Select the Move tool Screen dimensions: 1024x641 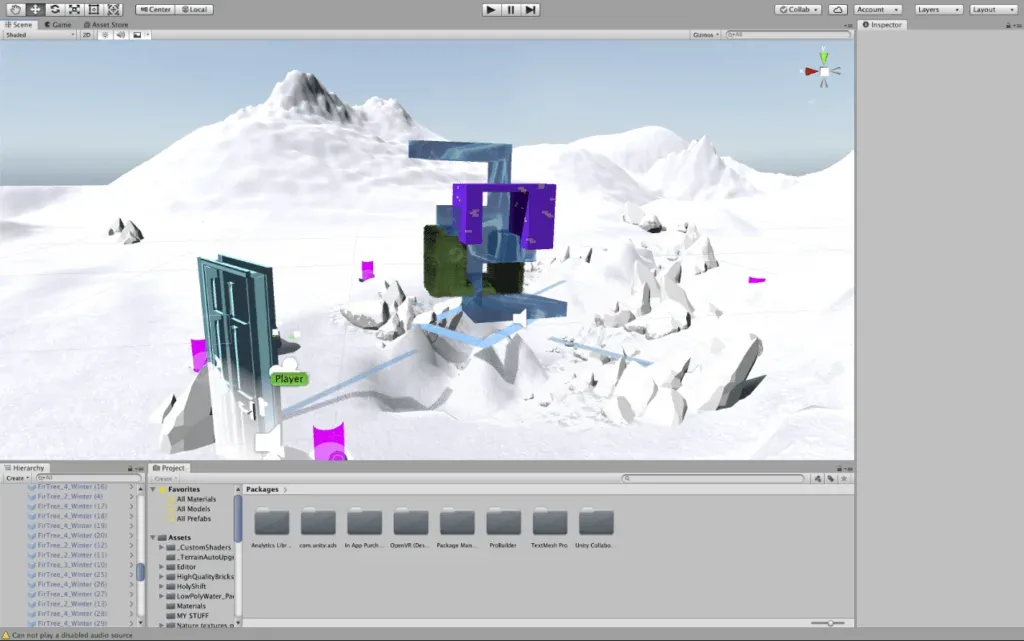point(35,9)
